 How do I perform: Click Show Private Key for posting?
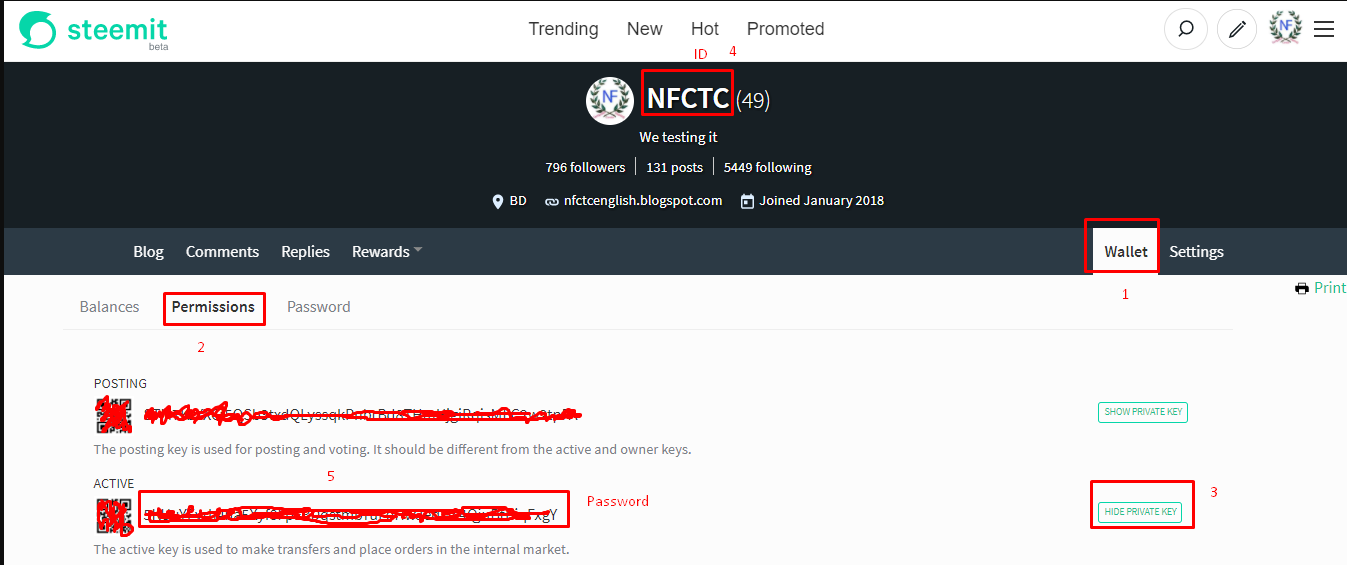(1143, 412)
